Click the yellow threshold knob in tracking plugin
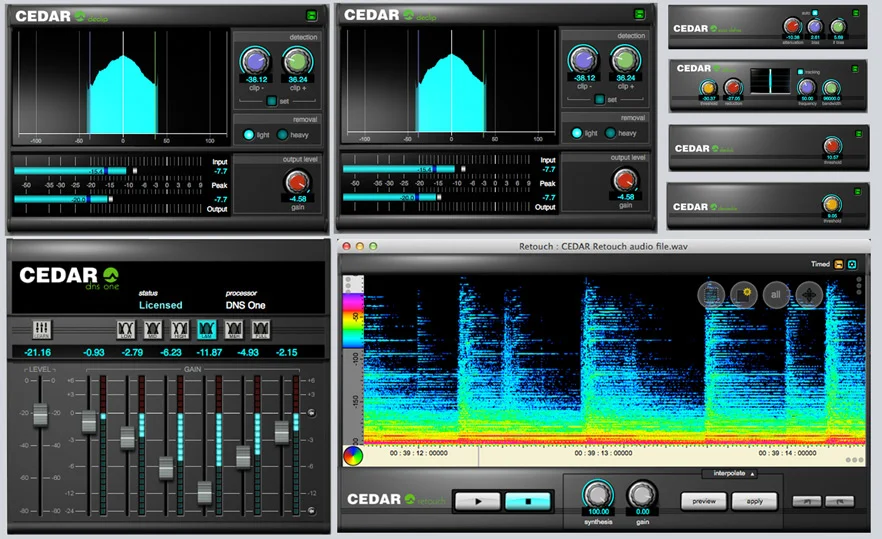 tap(708, 88)
